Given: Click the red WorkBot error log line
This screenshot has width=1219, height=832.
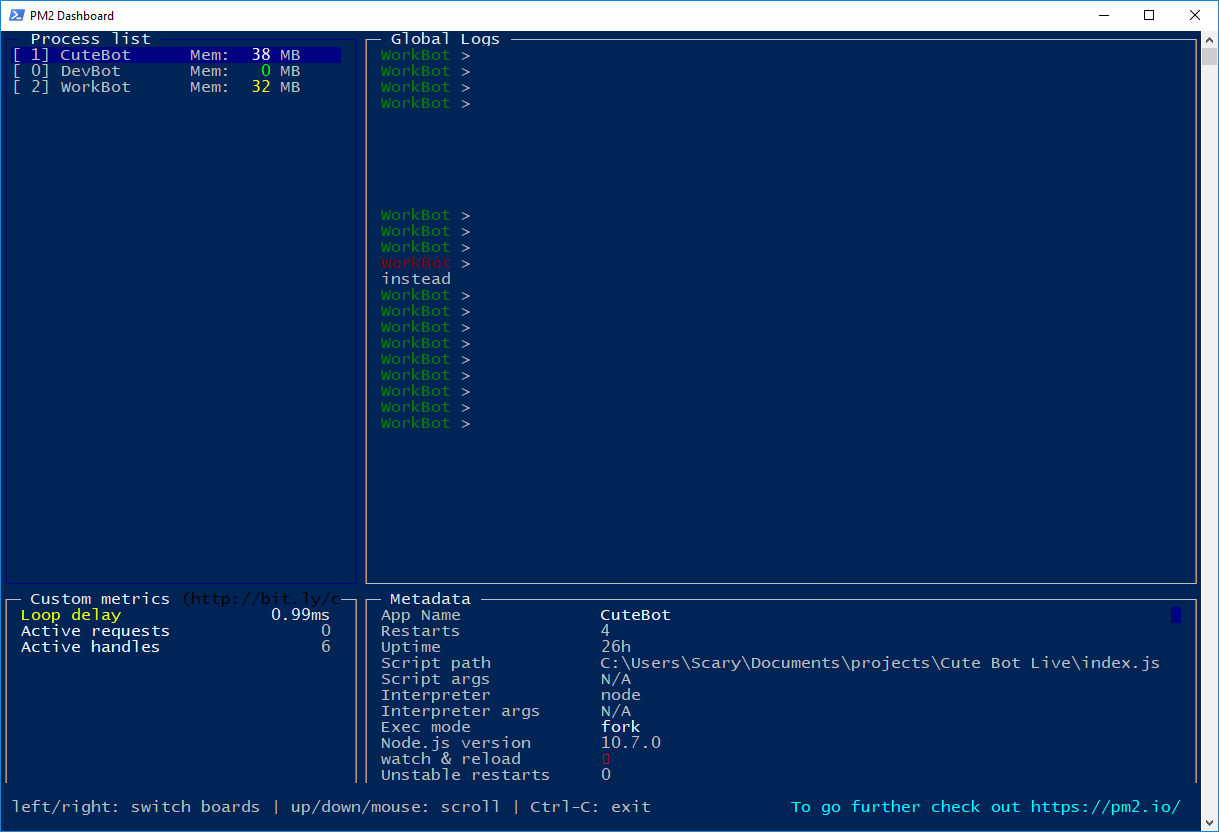Looking at the screenshot, I should [415, 262].
